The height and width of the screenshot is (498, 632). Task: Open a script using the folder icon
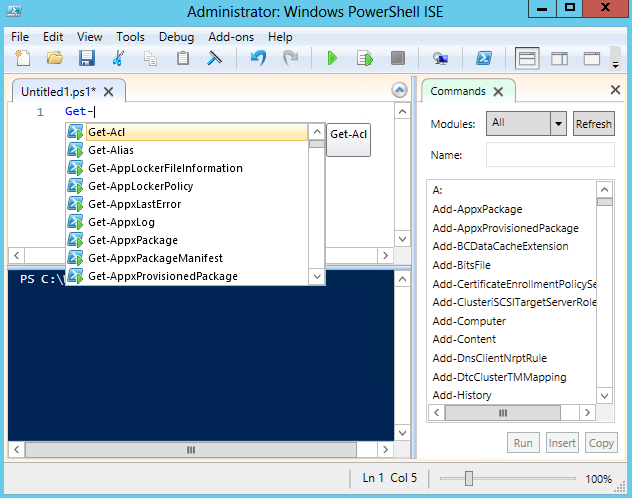pos(54,58)
